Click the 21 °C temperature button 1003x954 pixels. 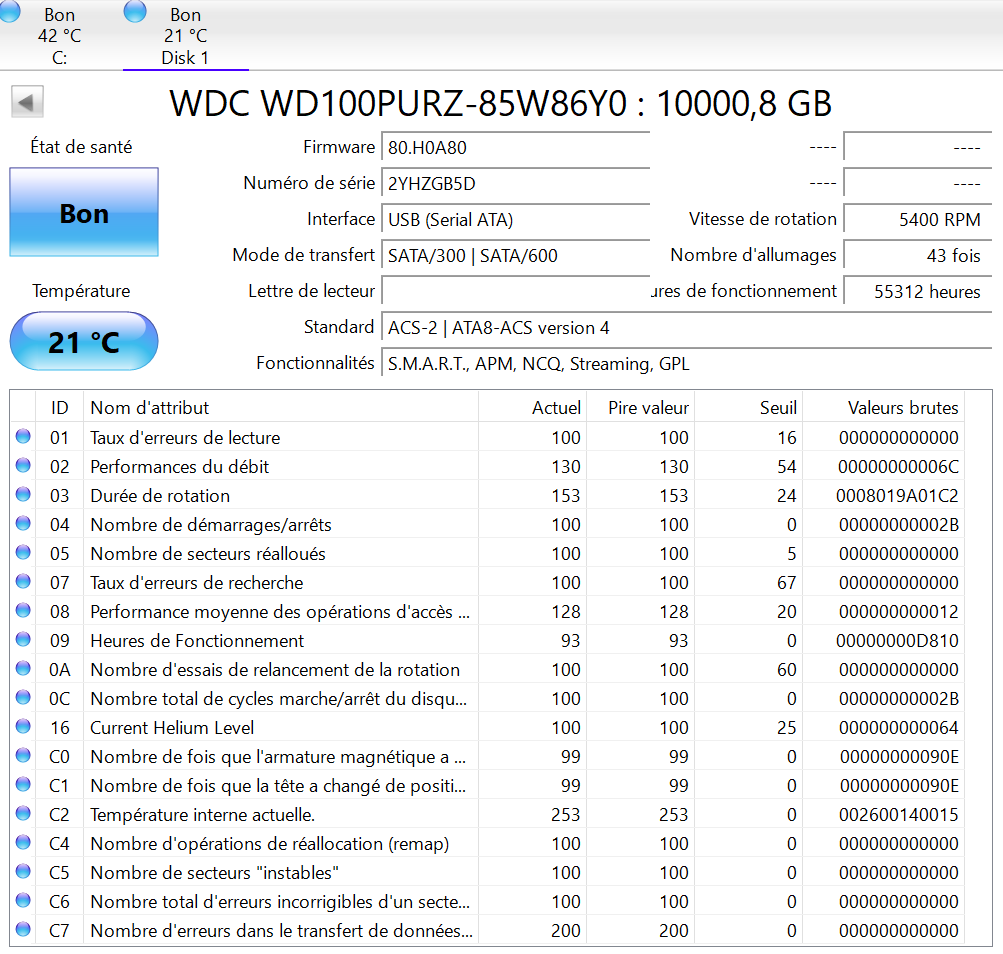[84, 341]
